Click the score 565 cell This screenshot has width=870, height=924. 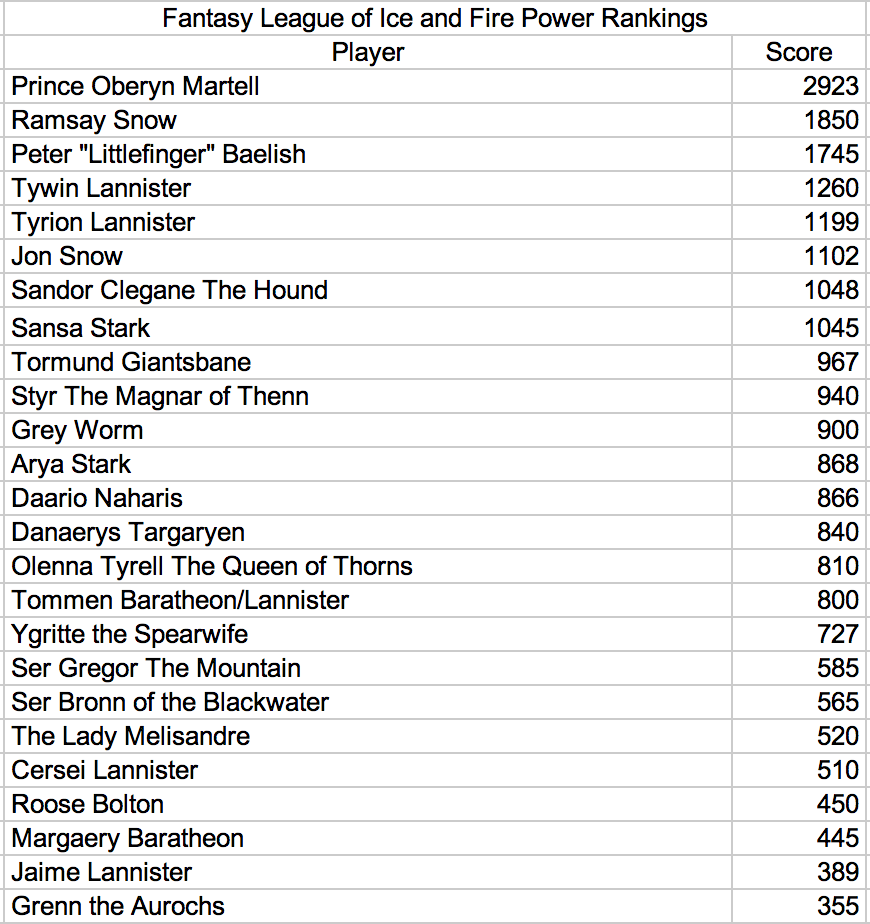[x=800, y=702]
